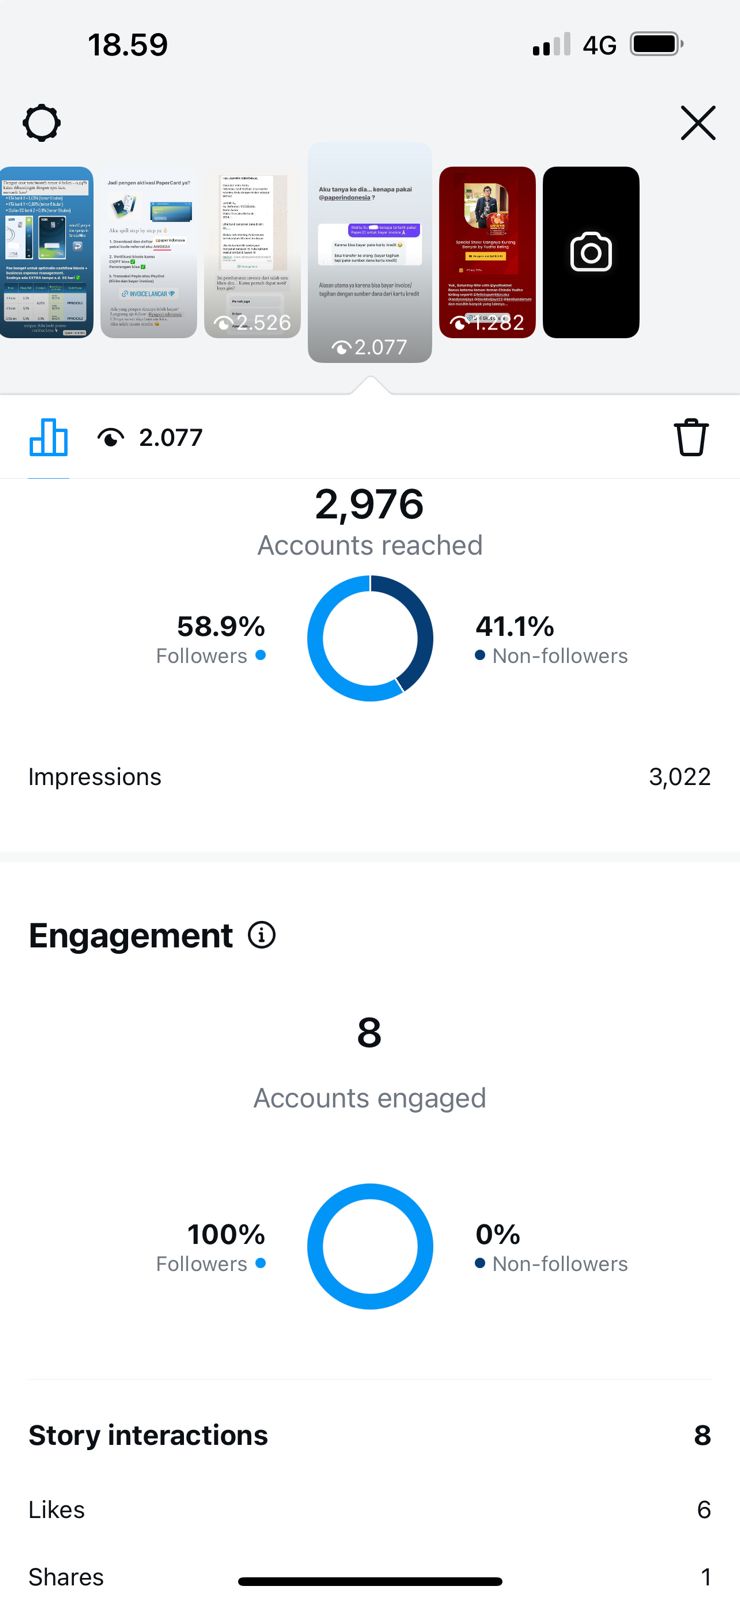Open the camera to add story
740x1600 pixels.
591,252
